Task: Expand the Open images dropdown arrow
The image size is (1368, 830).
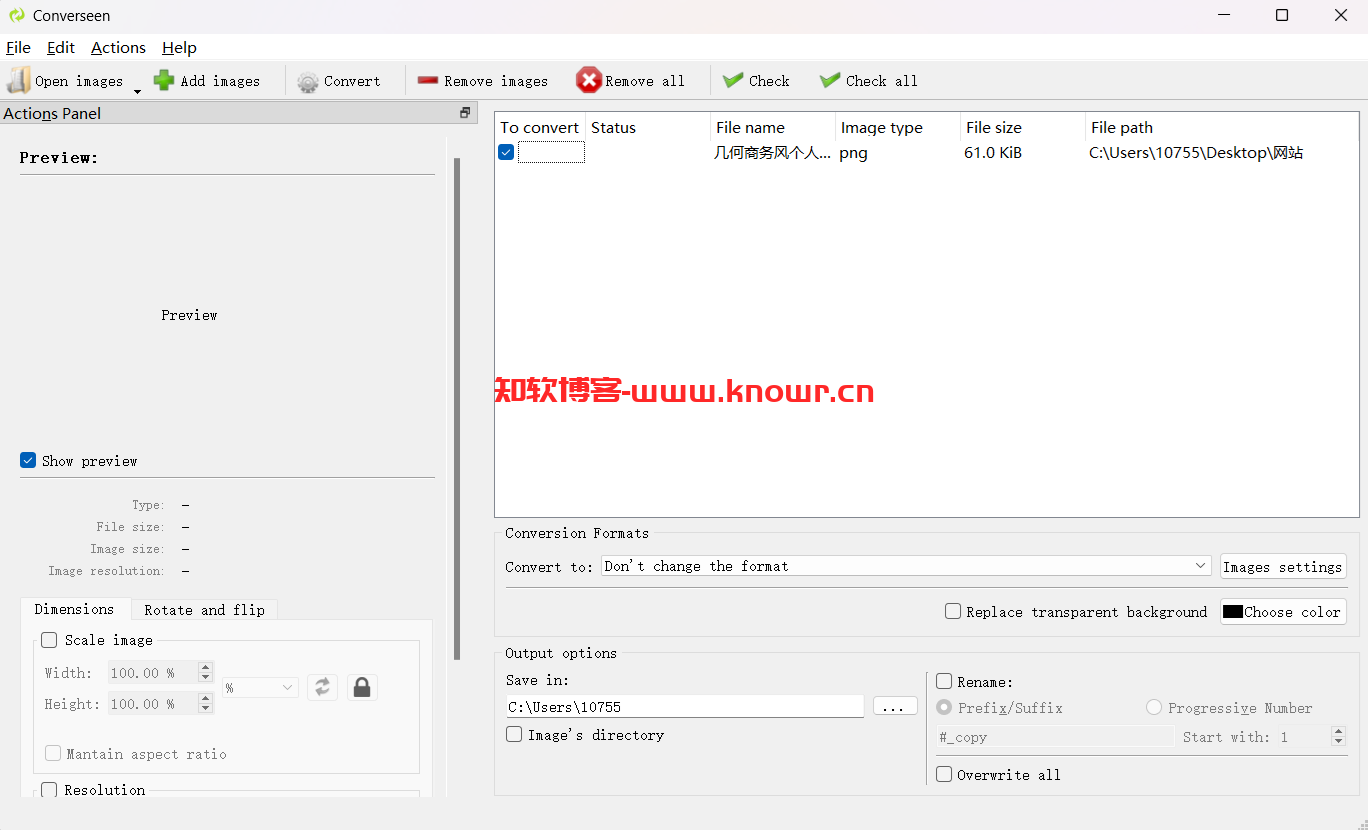Action: [x=137, y=91]
